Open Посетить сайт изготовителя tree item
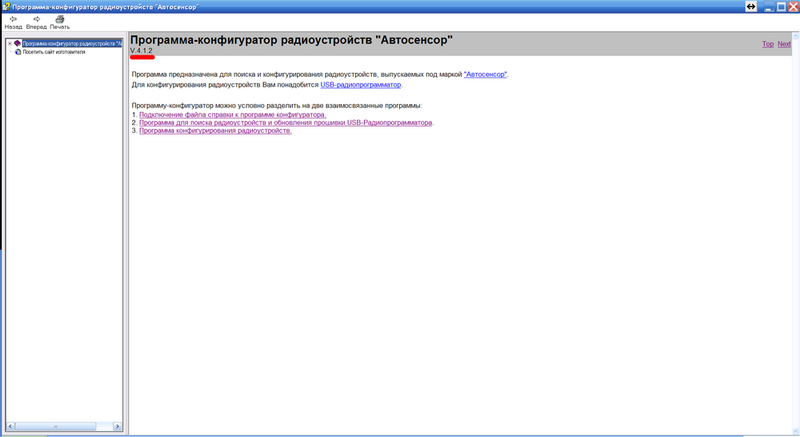The height and width of the screenshot is (437, 800). (x=54, y=52)
